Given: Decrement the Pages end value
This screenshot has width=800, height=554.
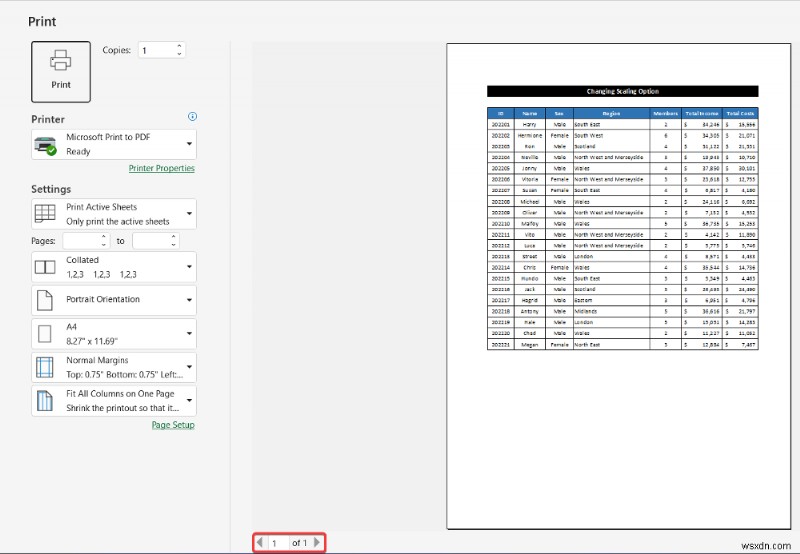Looking at the screenshot, I should [x=173, y=245].
